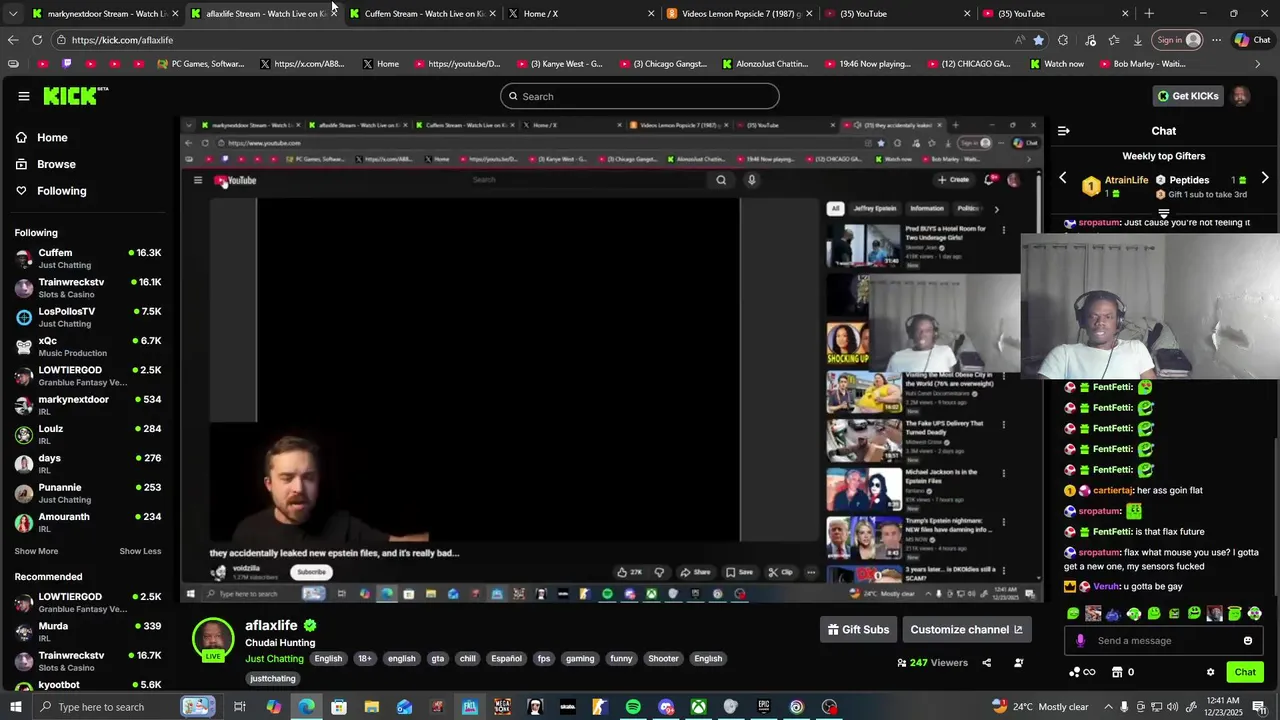Click the green Chat send button
1280x720 pixels.
pos(1245,672)
